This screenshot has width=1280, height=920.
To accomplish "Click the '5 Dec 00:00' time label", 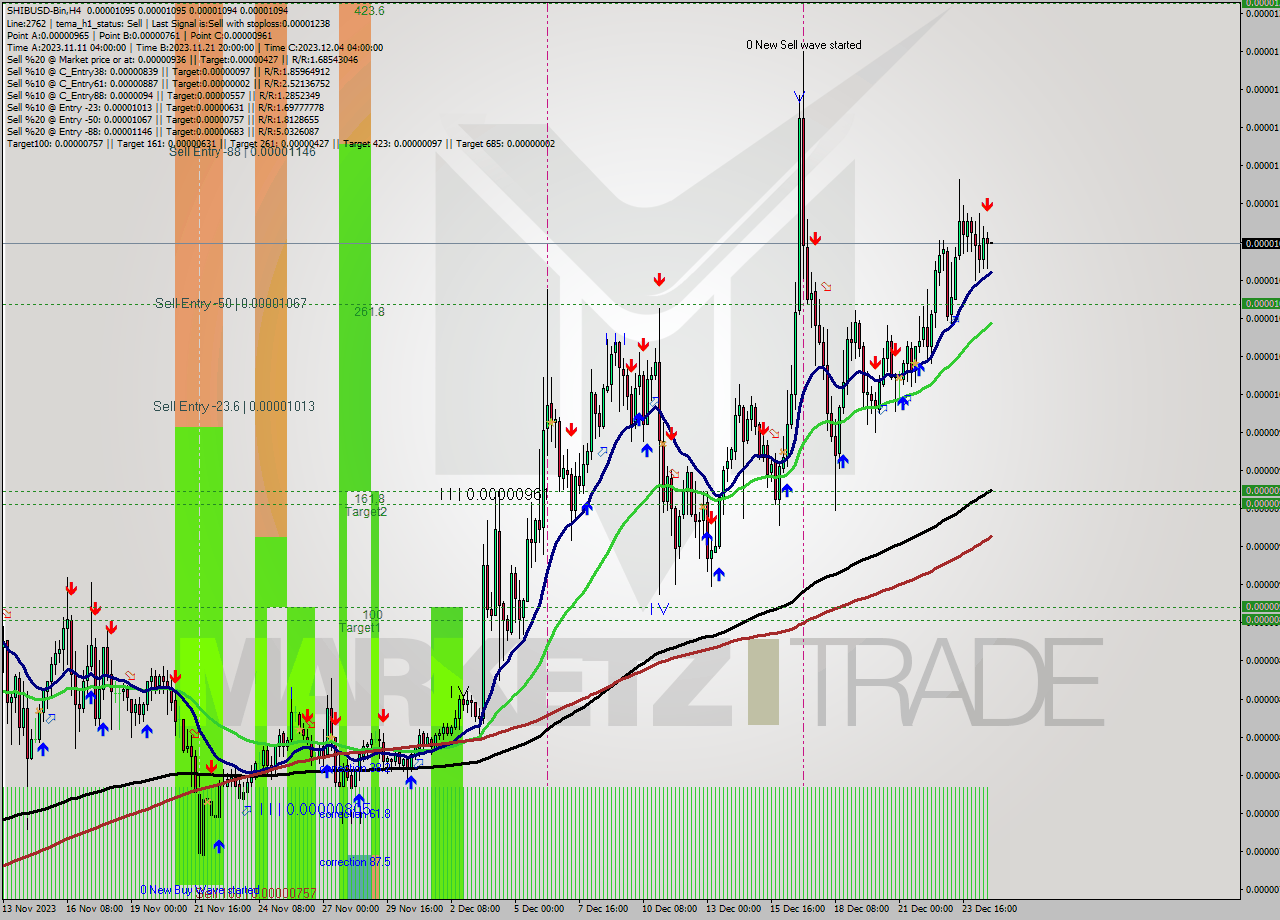I will tap(539, 909).
